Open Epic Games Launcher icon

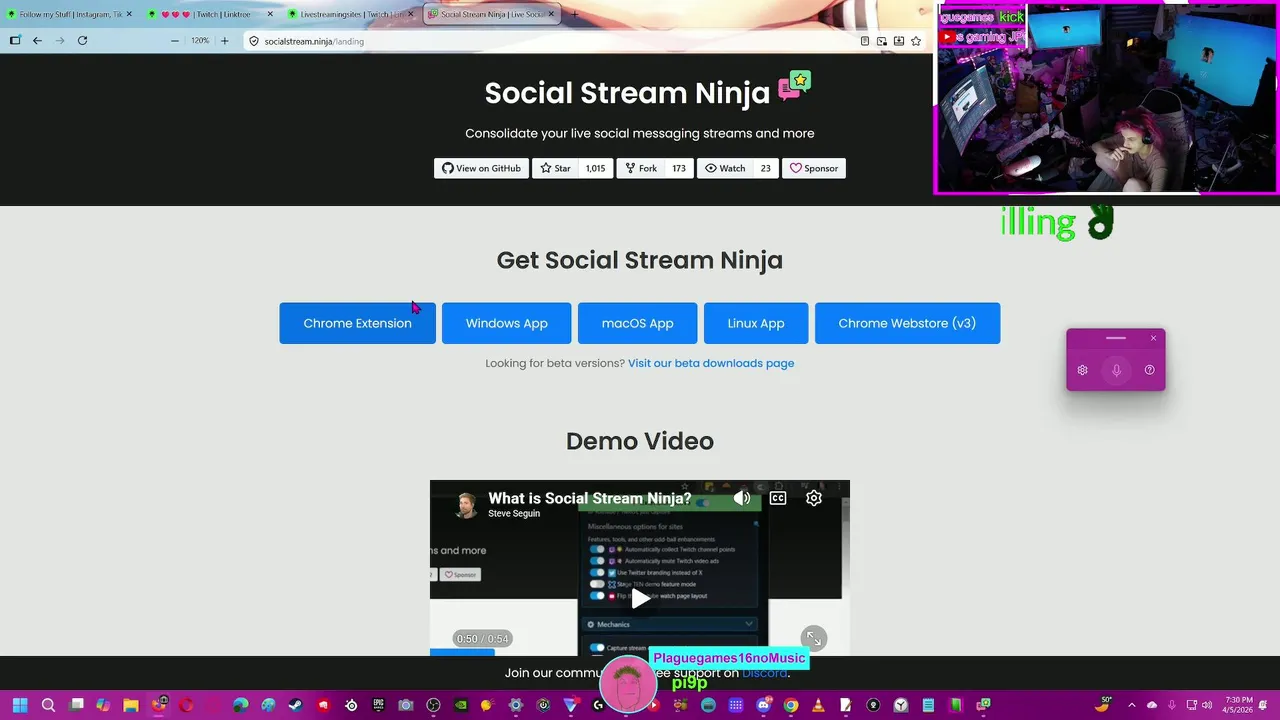coord(378,705)
